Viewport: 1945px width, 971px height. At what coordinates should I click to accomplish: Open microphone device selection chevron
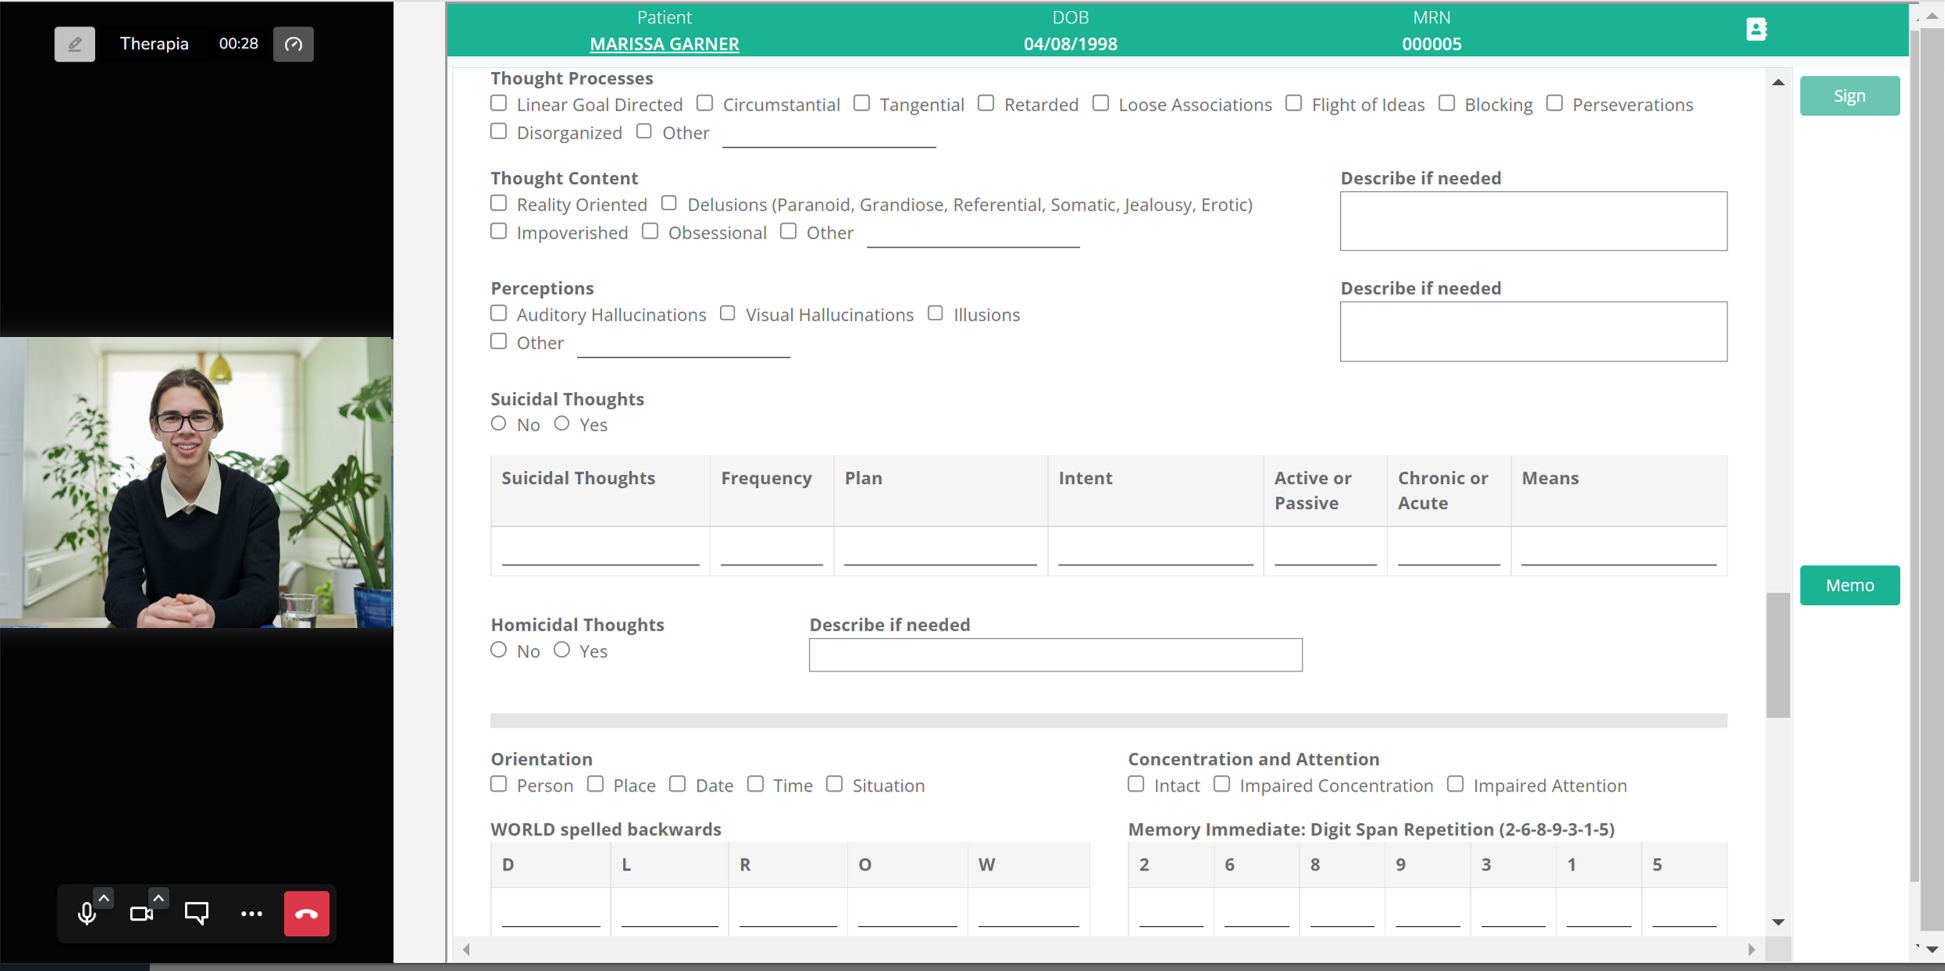pyautogui.click(x=104, y=898)
